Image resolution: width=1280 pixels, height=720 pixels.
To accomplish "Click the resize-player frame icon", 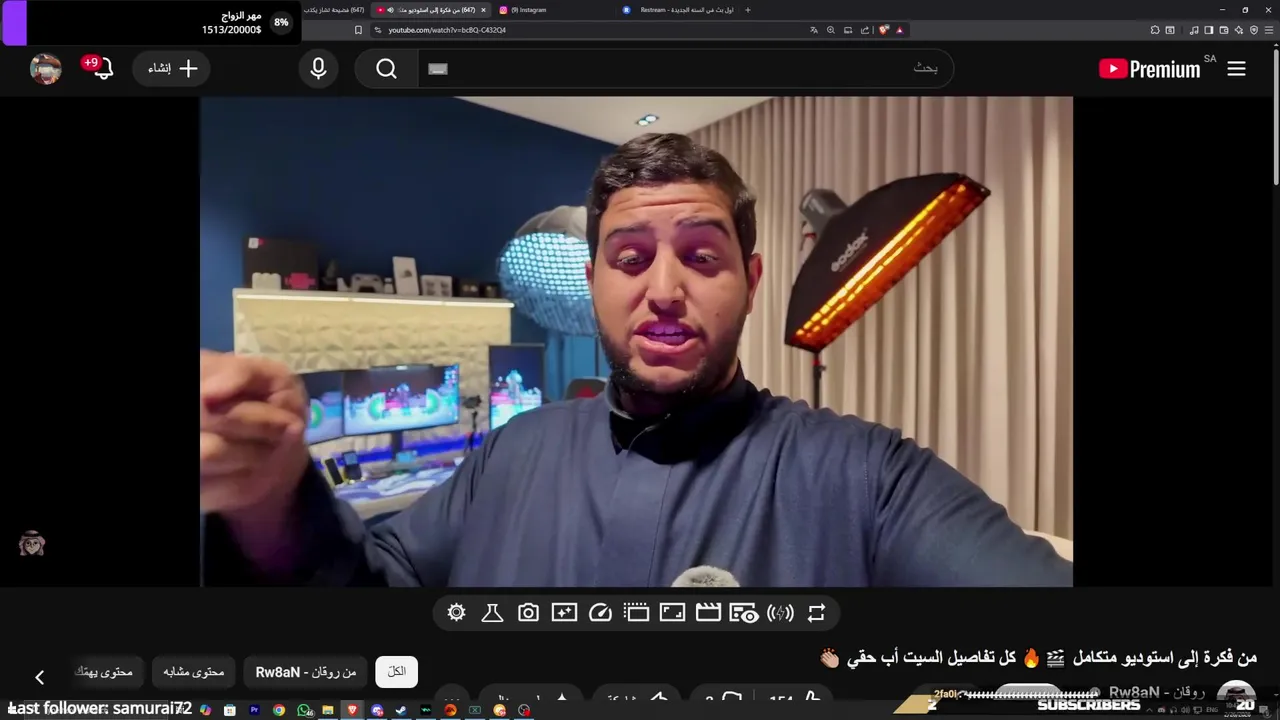I will click(672, 613).
